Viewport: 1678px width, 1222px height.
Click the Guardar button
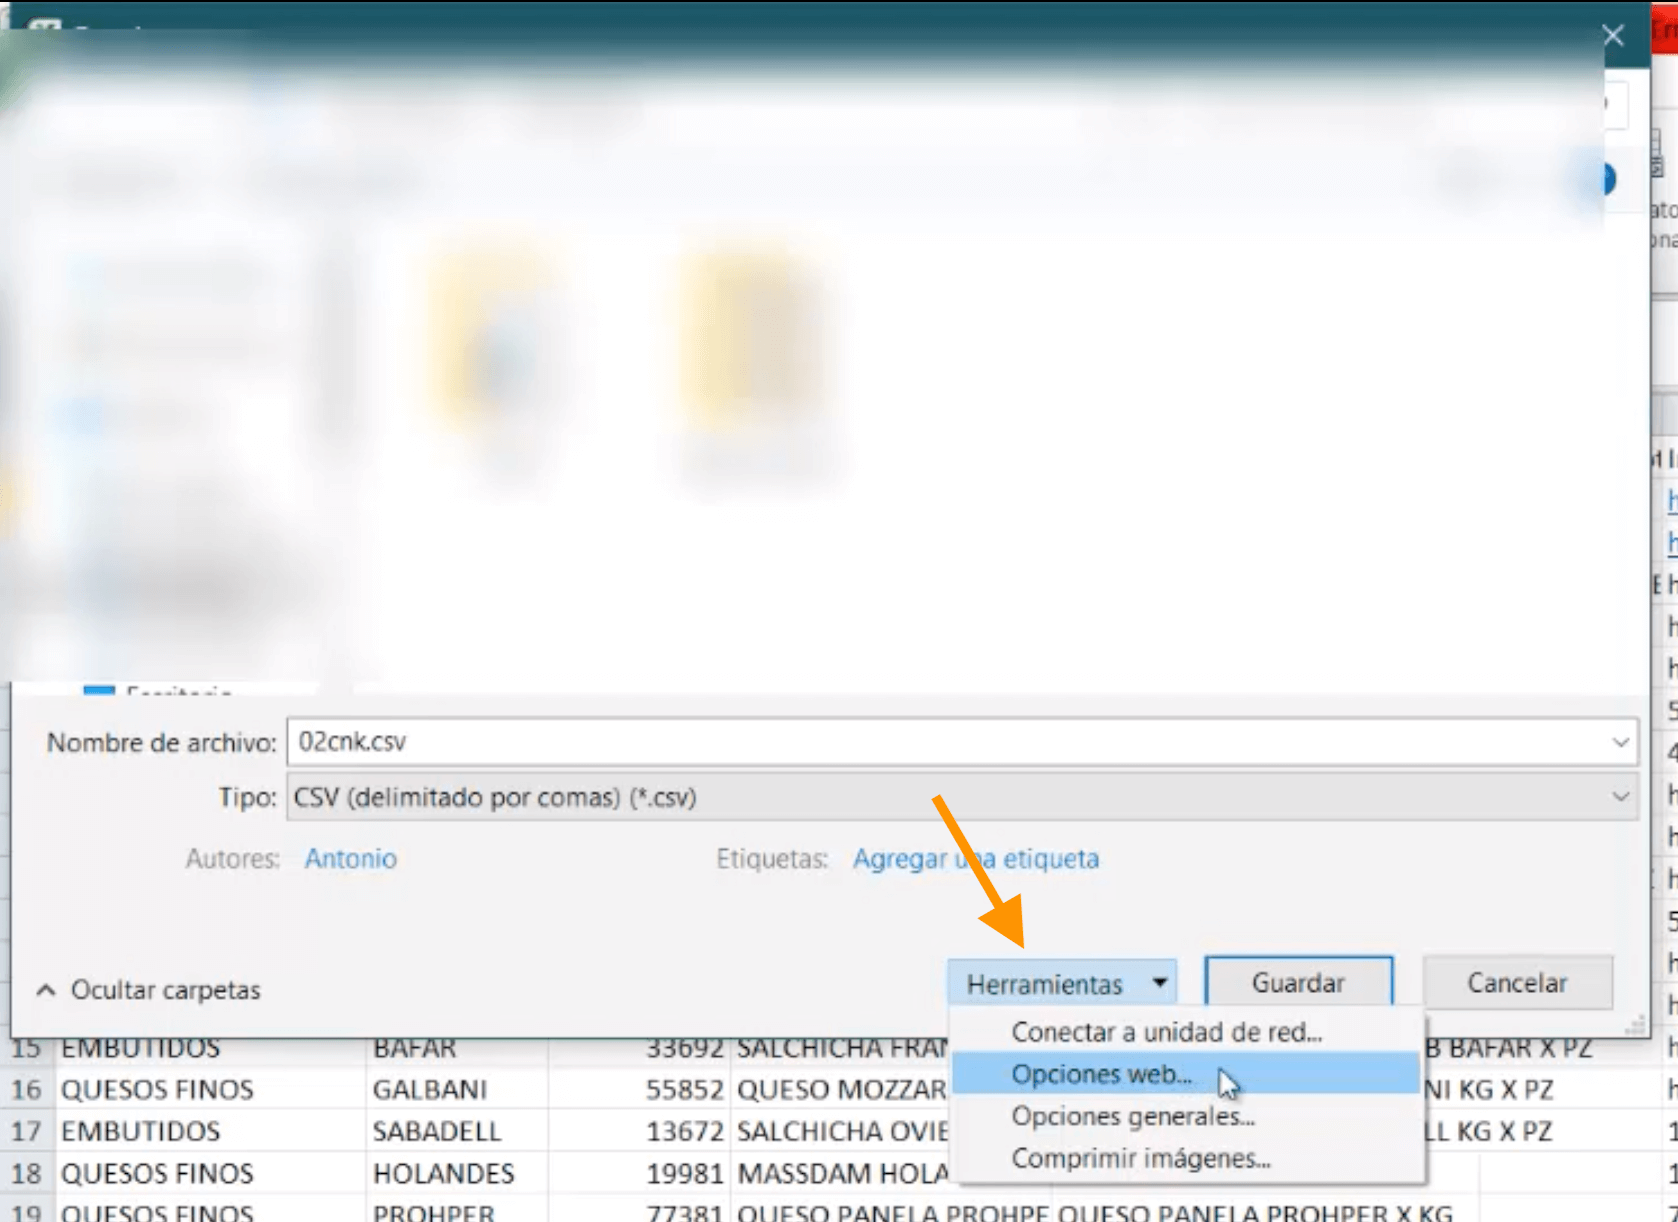click(x=1298, y=982)
